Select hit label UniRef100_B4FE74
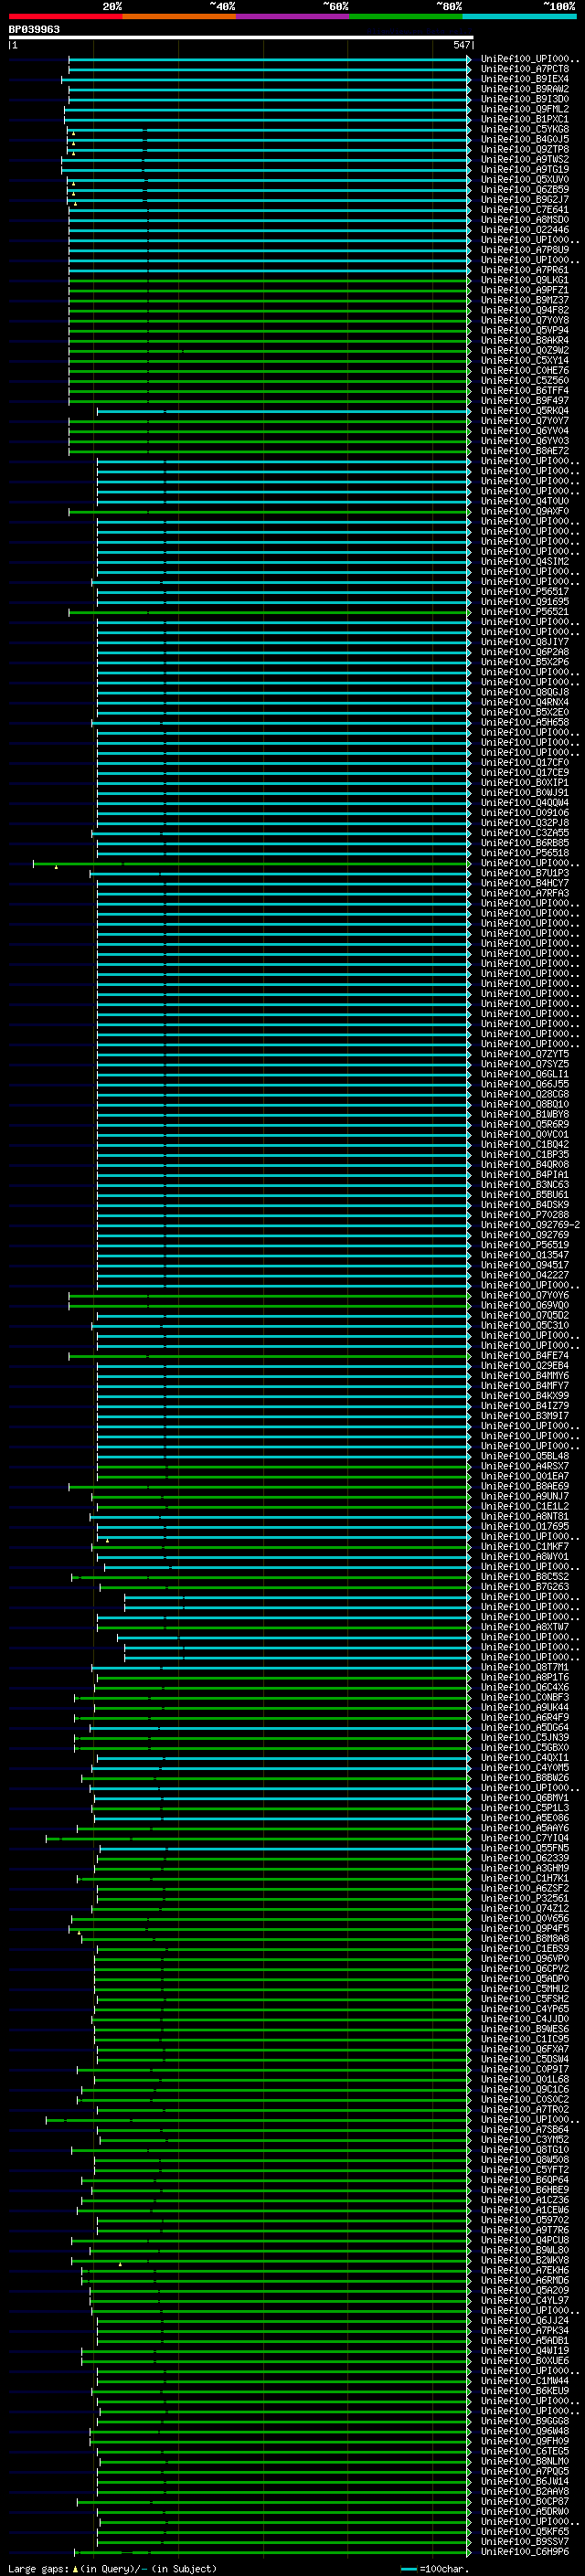Screen dimensions: 585x2576 point(525,1356)
